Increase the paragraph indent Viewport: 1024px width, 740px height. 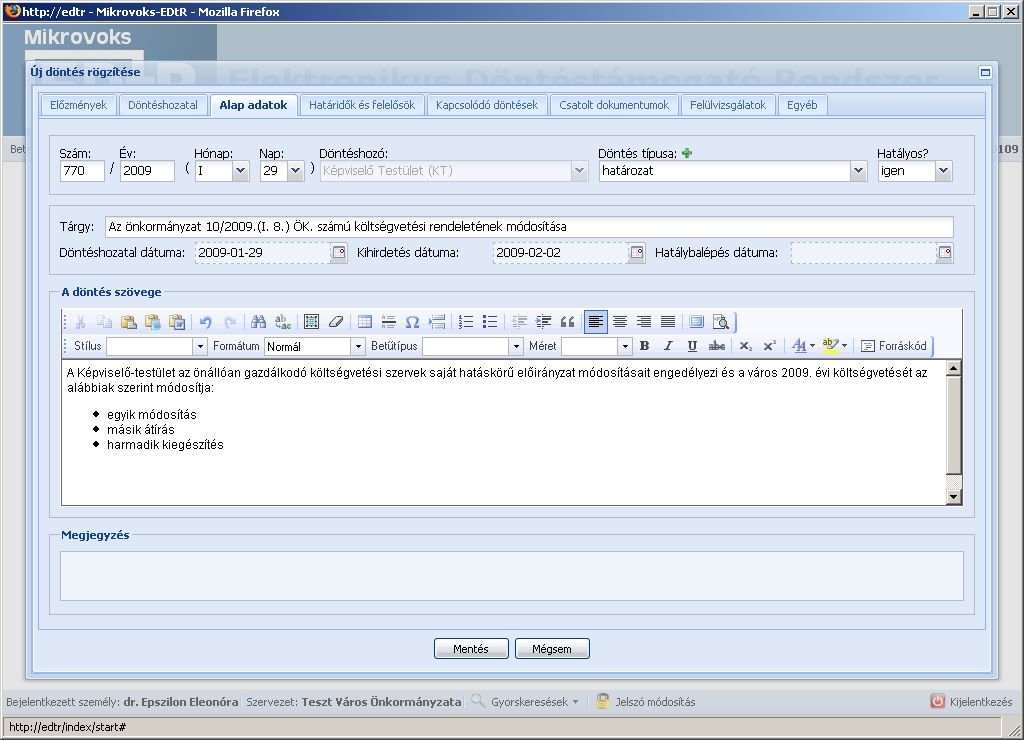(x=543, y=322)
